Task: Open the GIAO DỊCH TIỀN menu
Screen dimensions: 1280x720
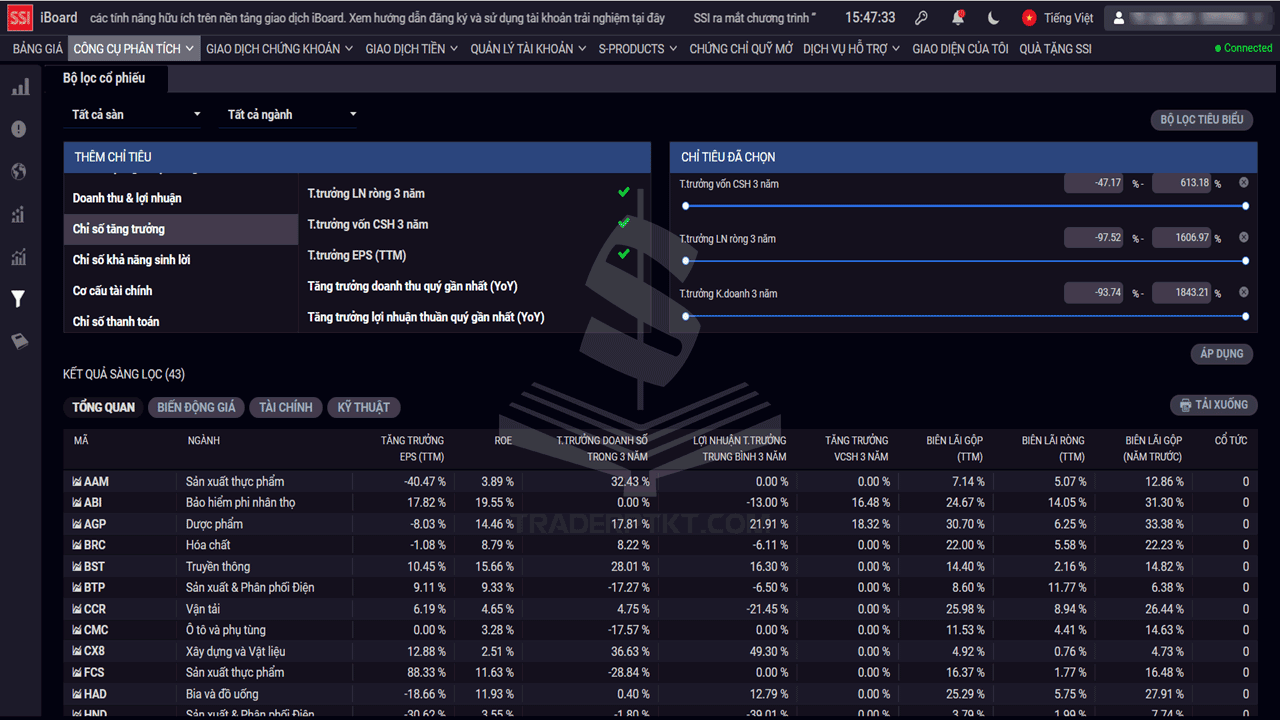Action: [x=411, y=48]
